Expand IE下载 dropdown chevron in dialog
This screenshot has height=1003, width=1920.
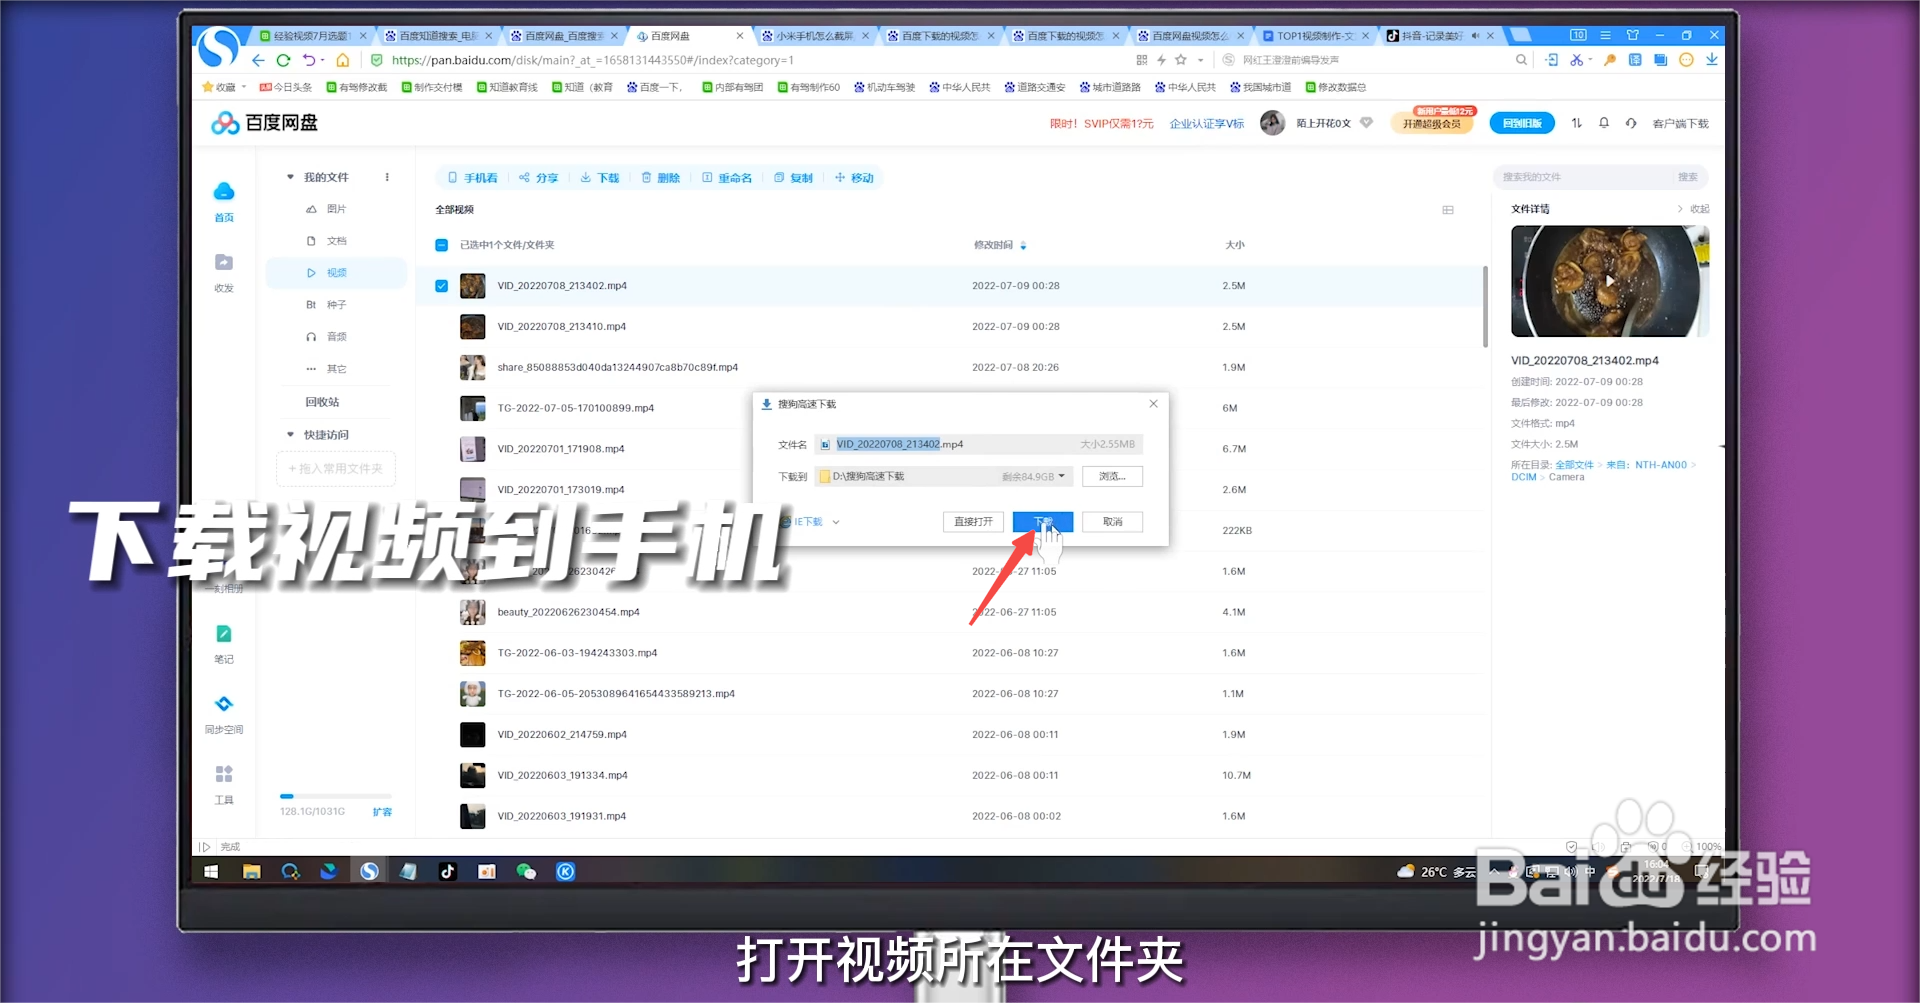click(836, 522)
